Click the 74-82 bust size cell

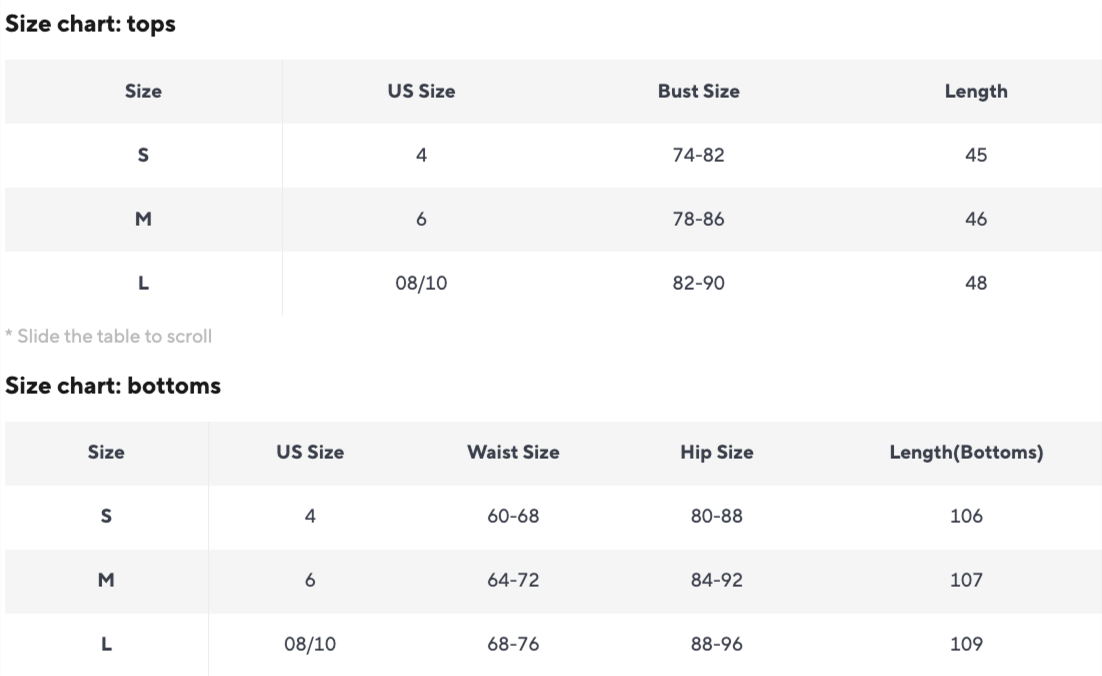pyautogui.click(x=698, y=155)
